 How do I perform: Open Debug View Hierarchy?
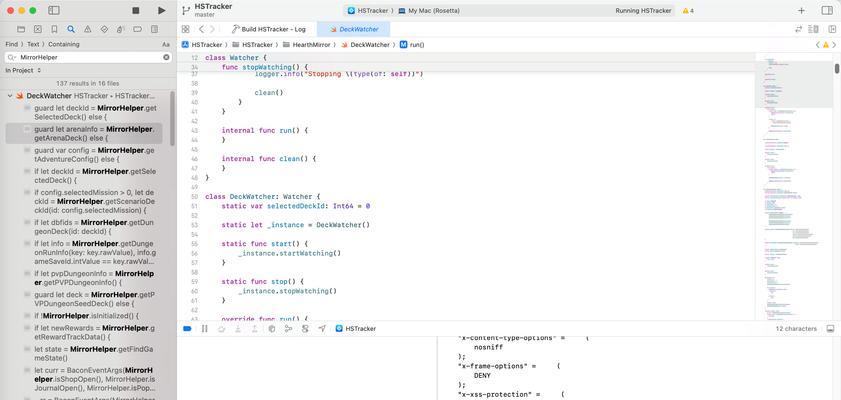271,329
